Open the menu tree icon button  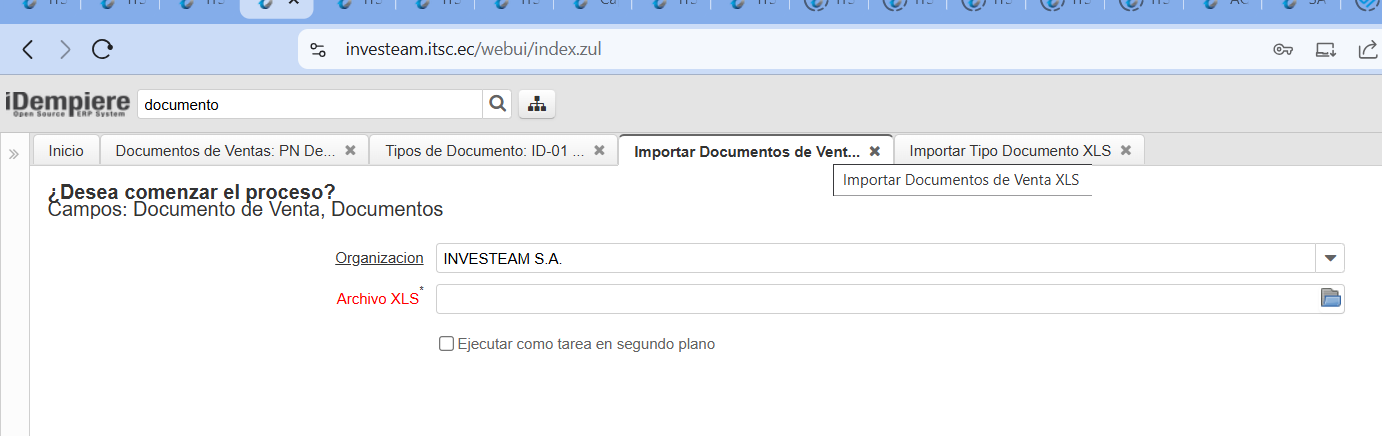point(537,104)
